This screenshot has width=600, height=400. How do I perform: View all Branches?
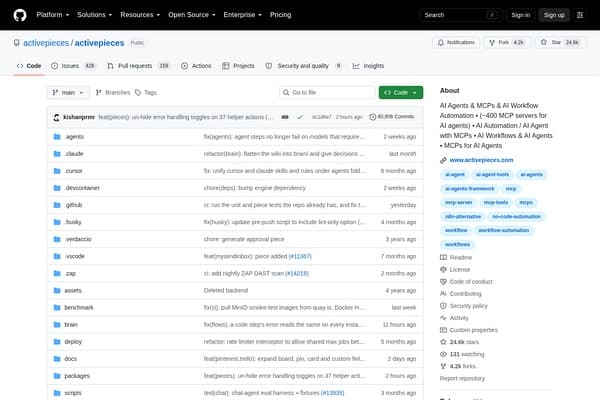click(113, 93)
